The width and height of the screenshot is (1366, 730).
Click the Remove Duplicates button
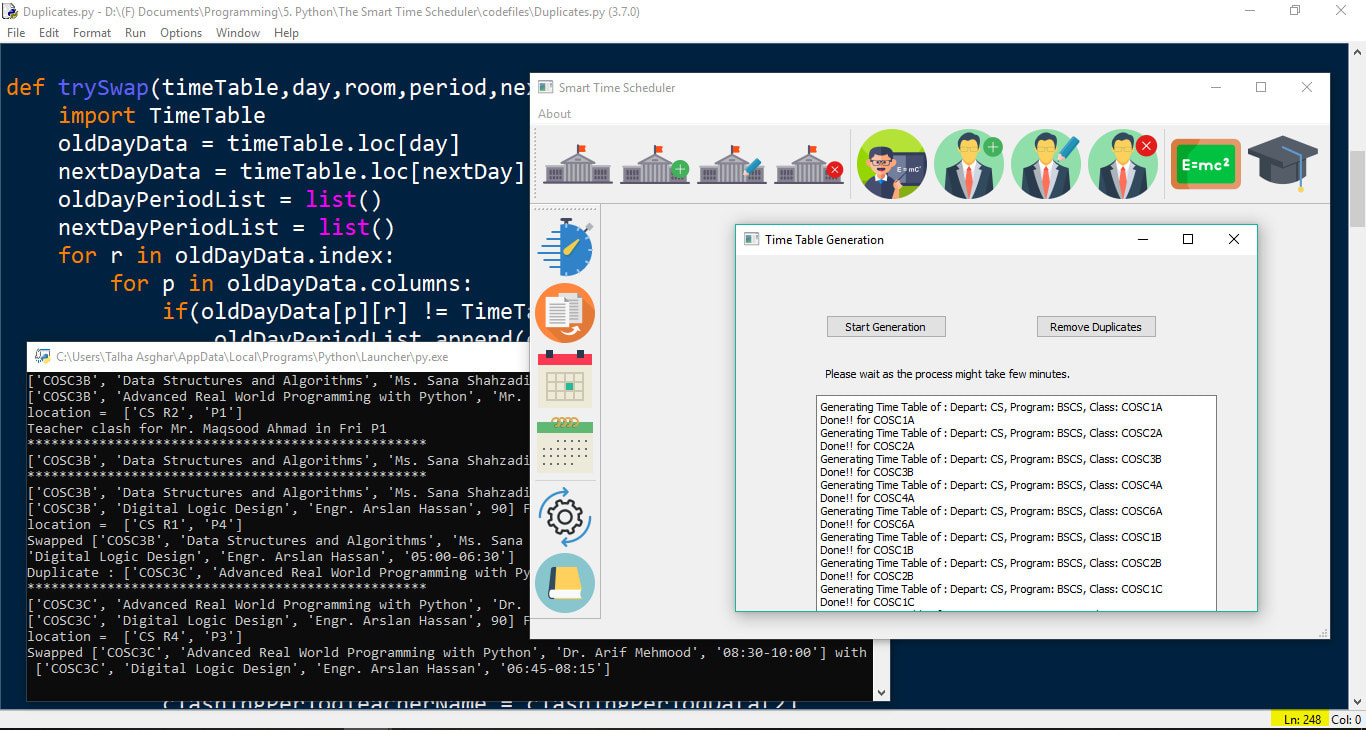[1096, 327]
